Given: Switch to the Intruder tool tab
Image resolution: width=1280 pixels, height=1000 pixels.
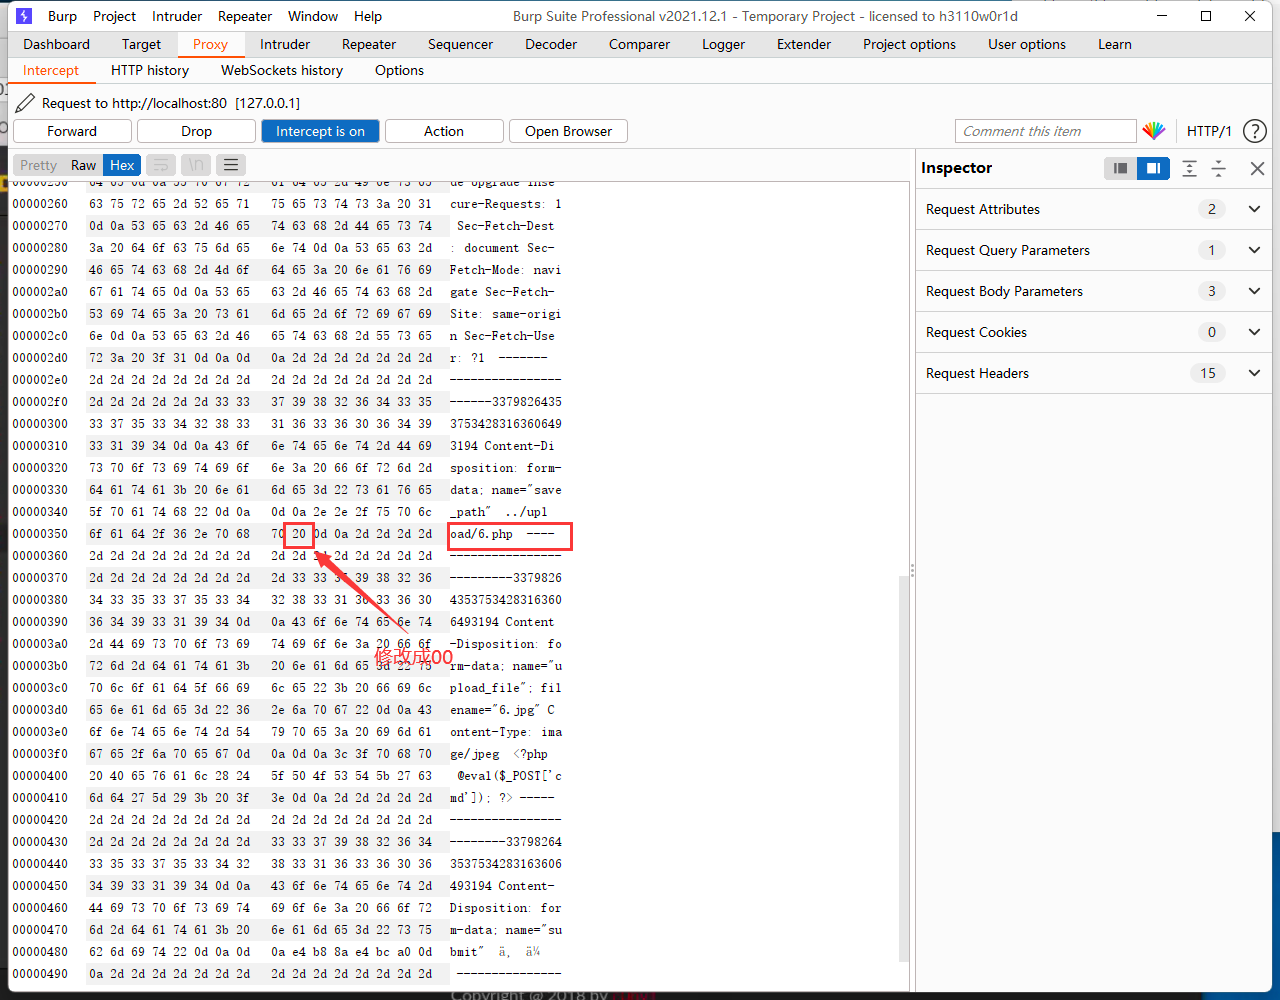Looking at the screenshot, I should [285, 44].
